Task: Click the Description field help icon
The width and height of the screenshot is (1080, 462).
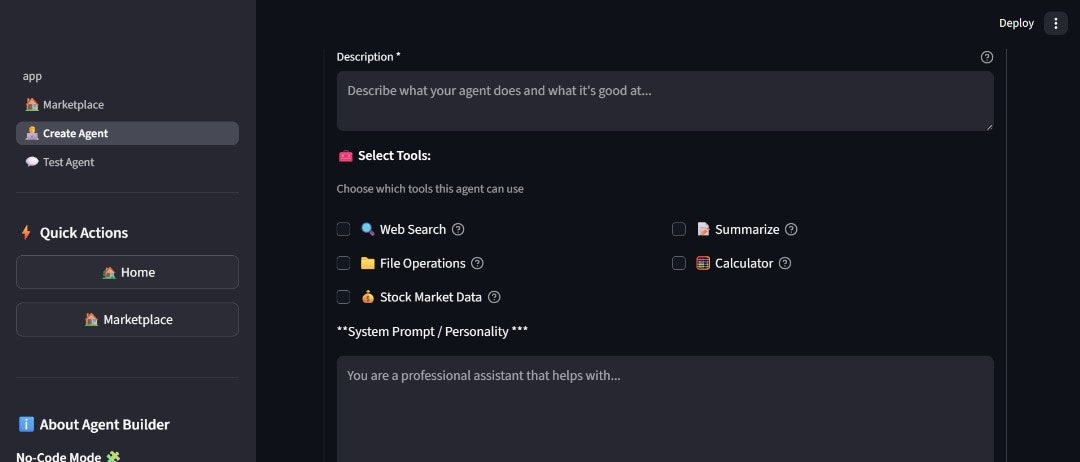Action: 987,57
